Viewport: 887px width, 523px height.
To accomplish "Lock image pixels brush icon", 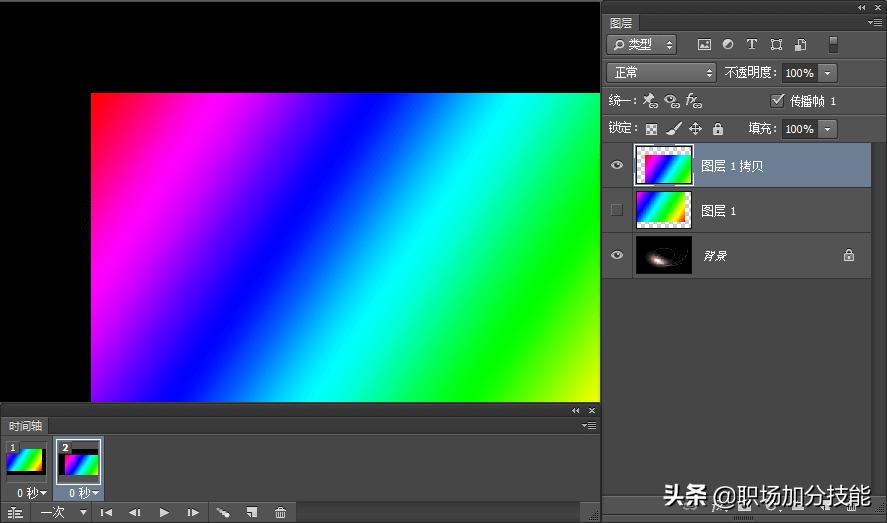I will (674, 129).
